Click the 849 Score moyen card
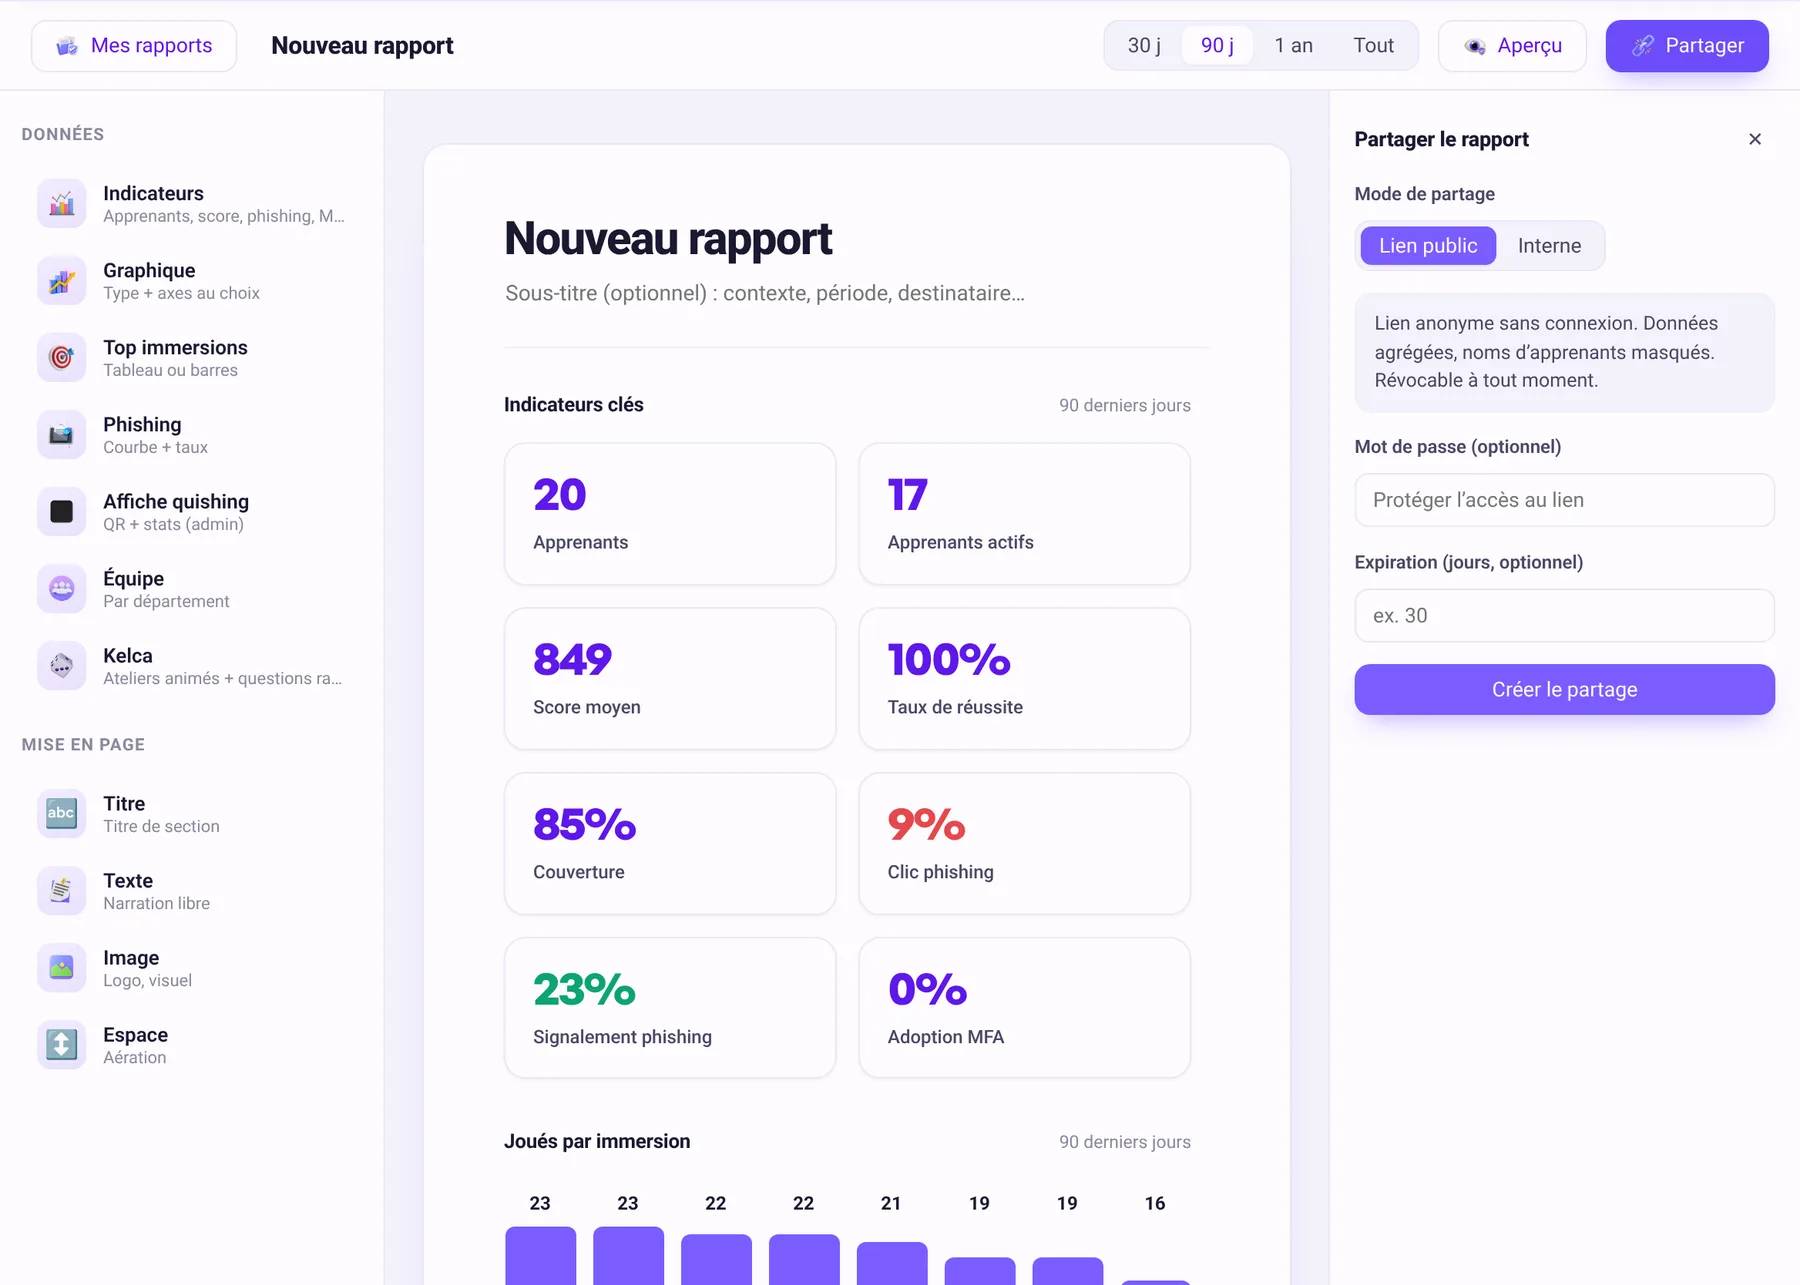The width and height of the screenshot is (1800, 1285). point(670,679)
